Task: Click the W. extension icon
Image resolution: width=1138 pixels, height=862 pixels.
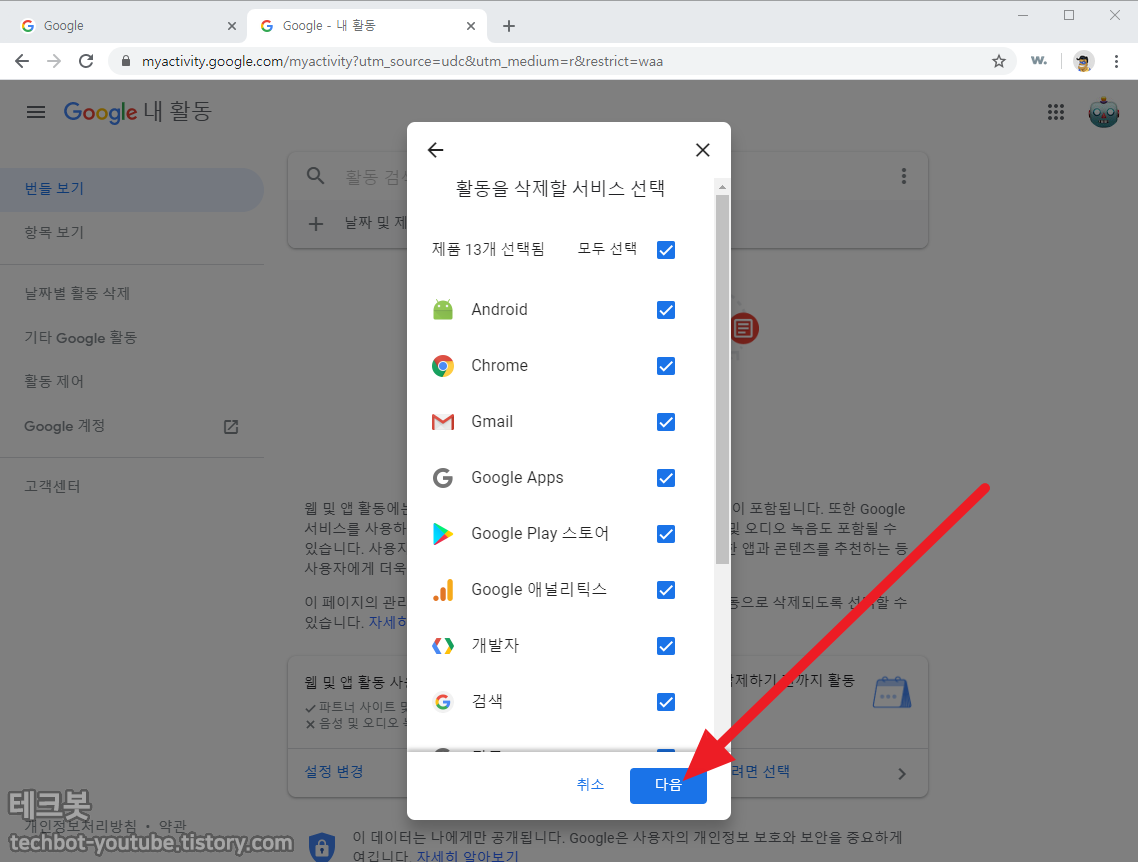Action: 1039,61
